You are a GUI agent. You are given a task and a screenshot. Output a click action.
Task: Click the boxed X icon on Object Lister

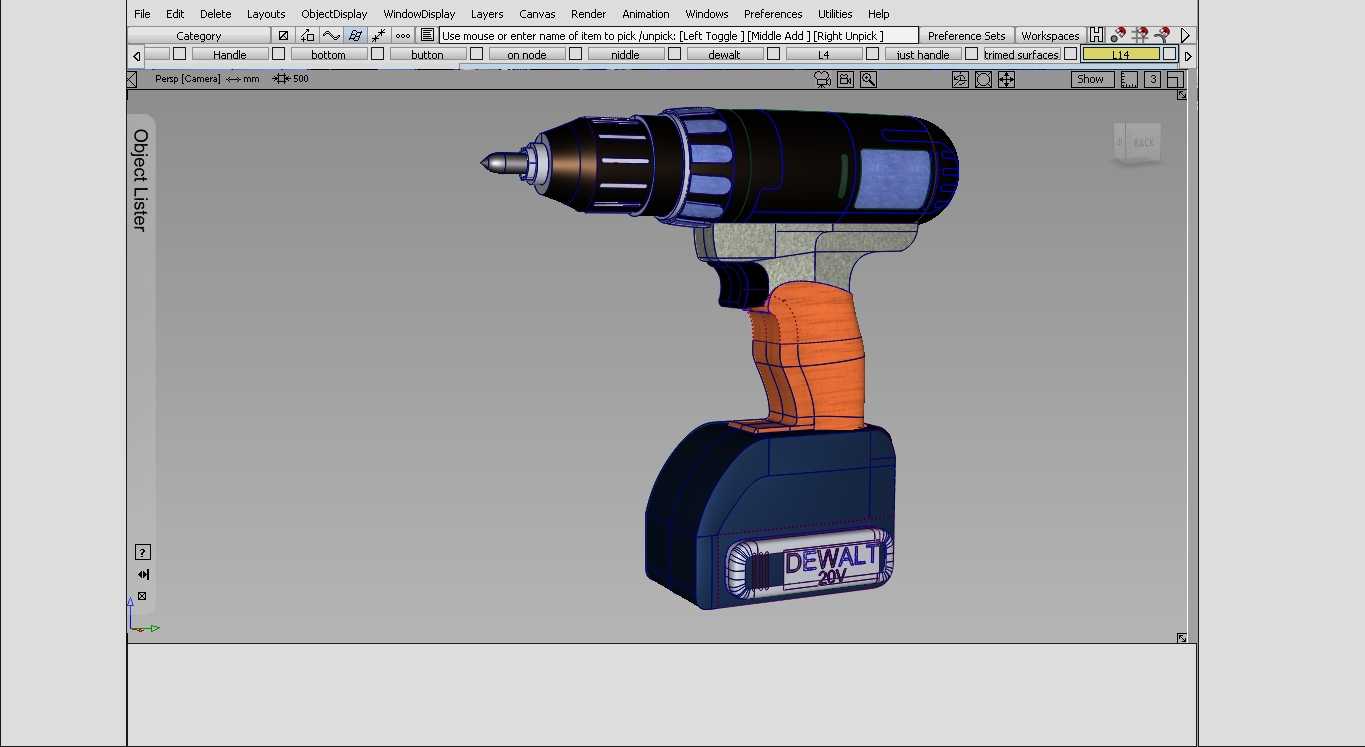142,596
